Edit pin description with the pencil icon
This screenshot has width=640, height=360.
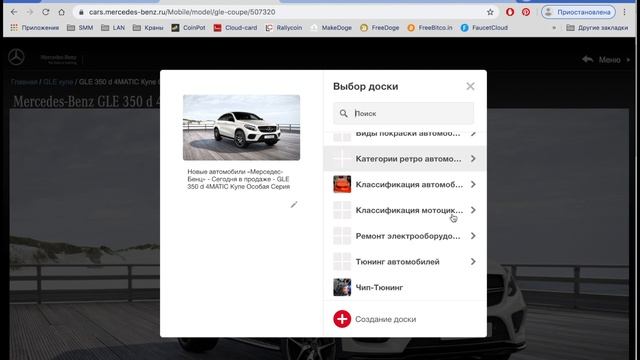pyautogui.click(x=294, y=204)
